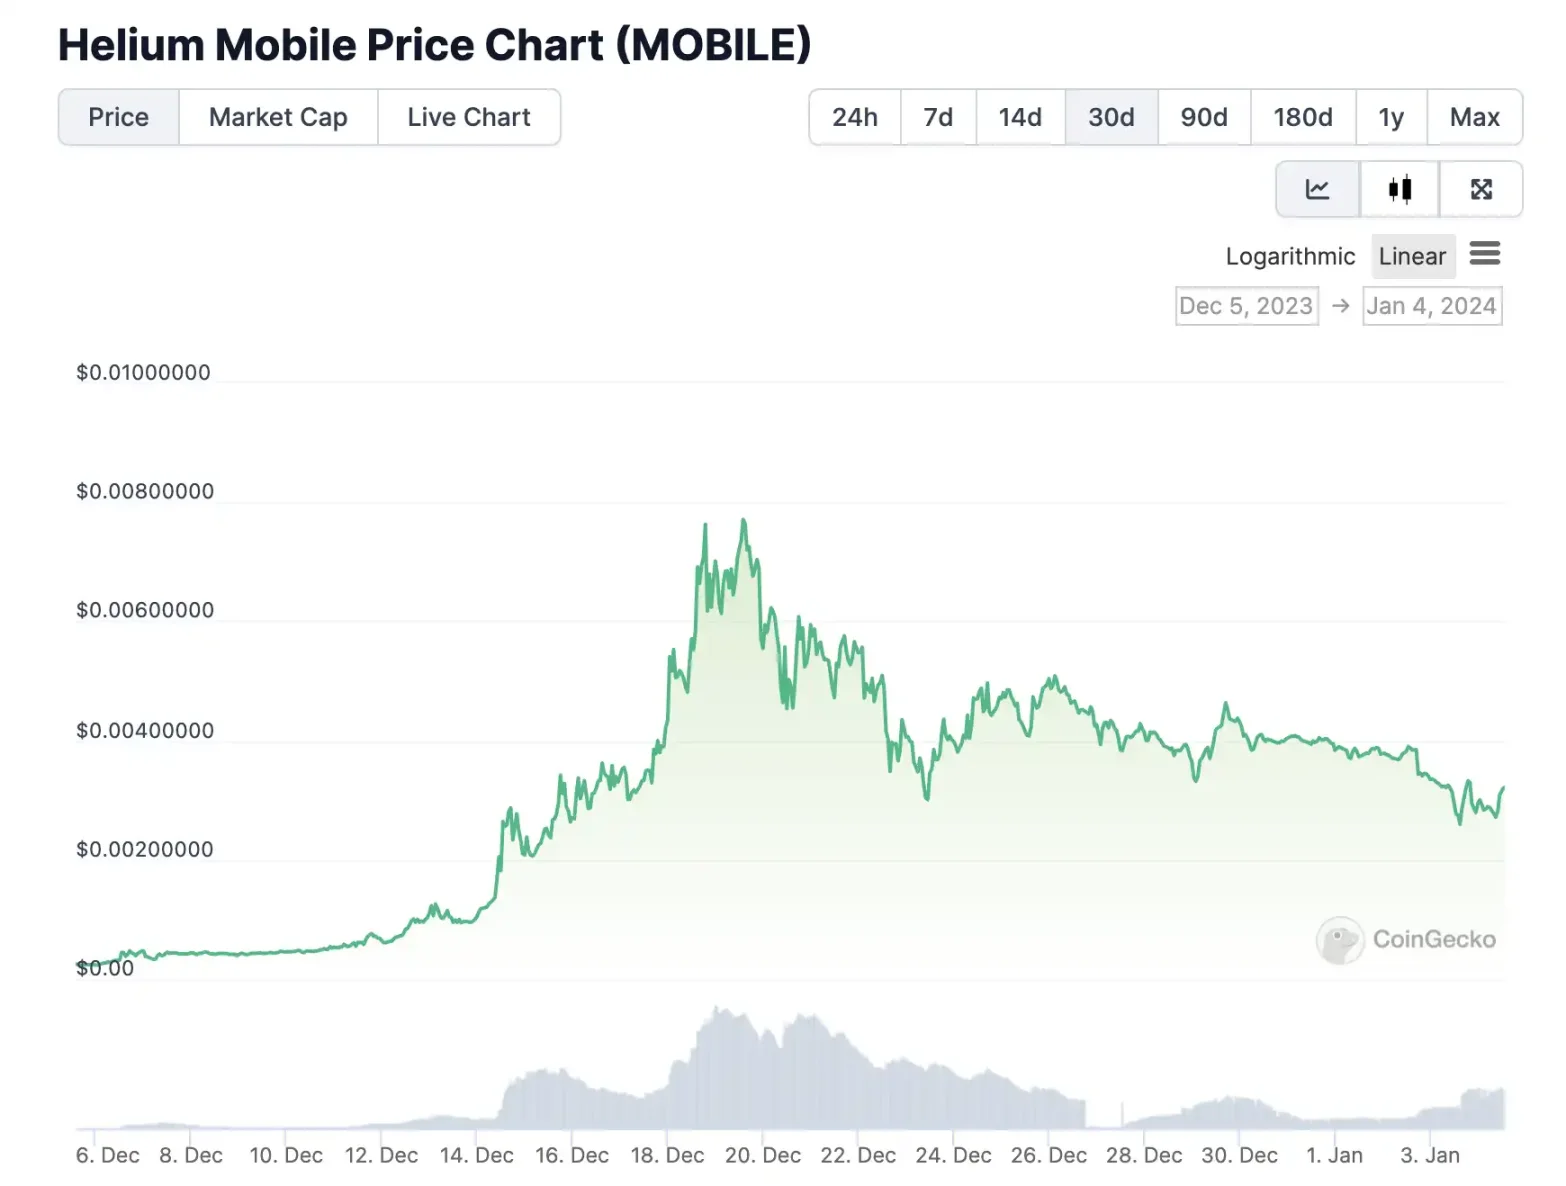
Task: Click the CoinGecko logo watermark
Action: coord(1407,939)
